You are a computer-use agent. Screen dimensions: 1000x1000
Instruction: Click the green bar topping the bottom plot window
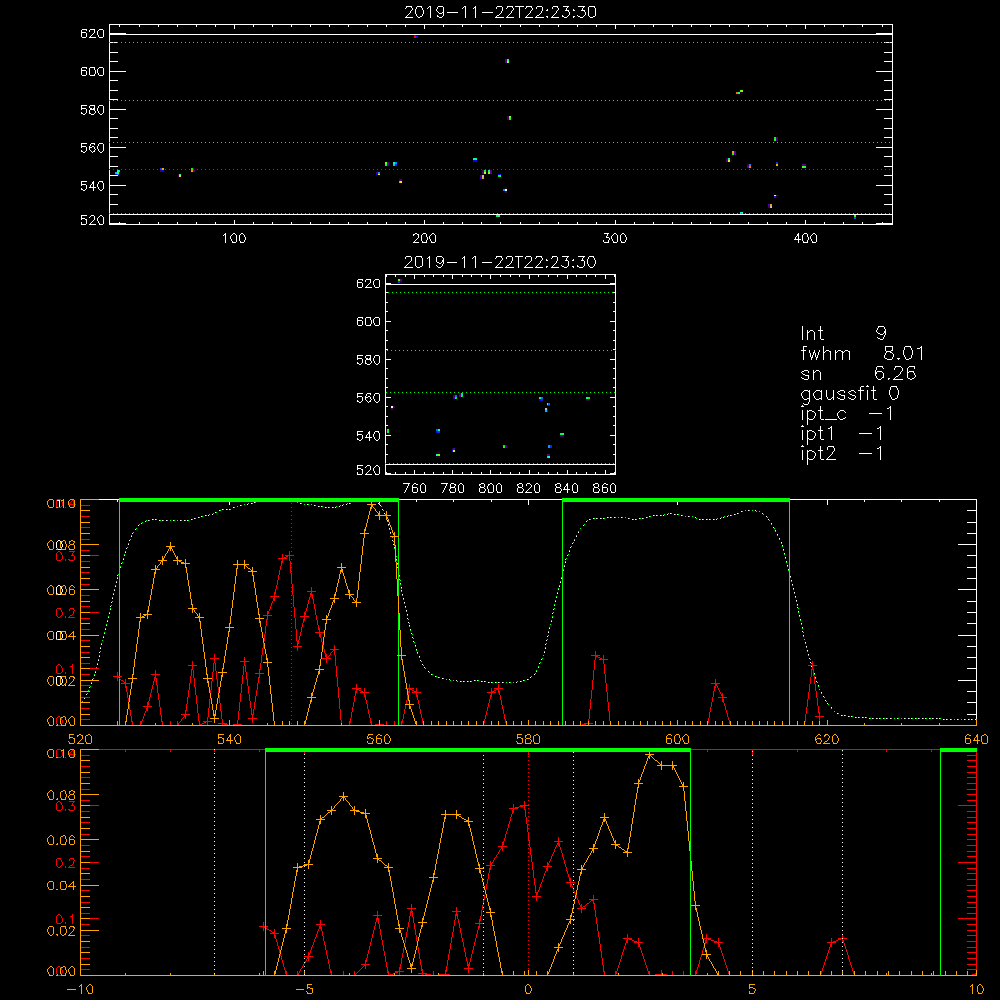coord(478,750)
